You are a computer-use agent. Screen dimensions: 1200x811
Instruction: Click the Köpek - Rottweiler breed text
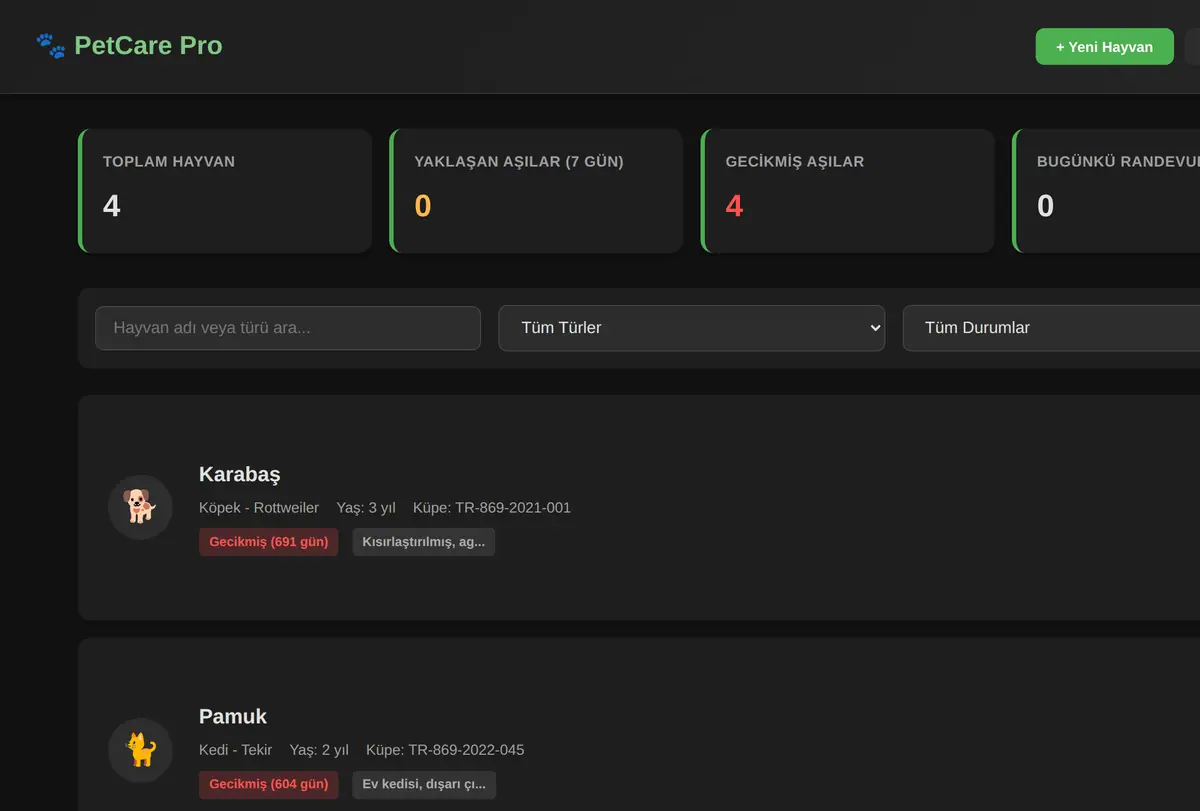[259, 508]
